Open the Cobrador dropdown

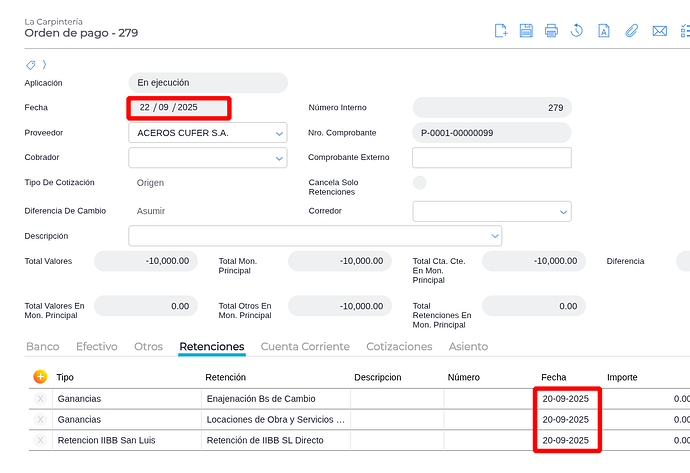(279, 158)
